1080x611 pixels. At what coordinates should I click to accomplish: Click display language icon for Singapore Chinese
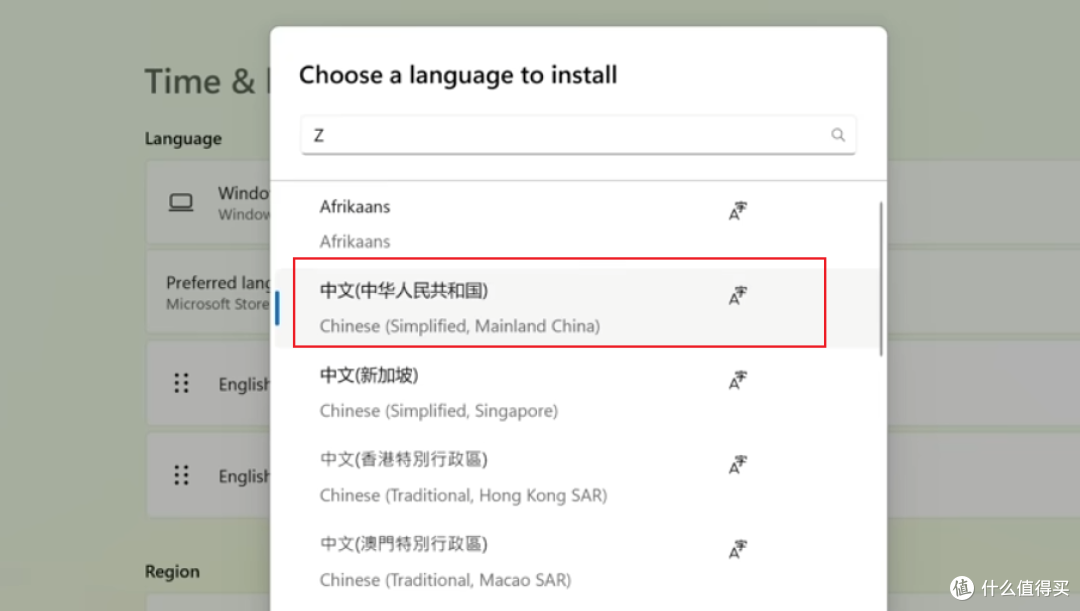coord(738,380)
